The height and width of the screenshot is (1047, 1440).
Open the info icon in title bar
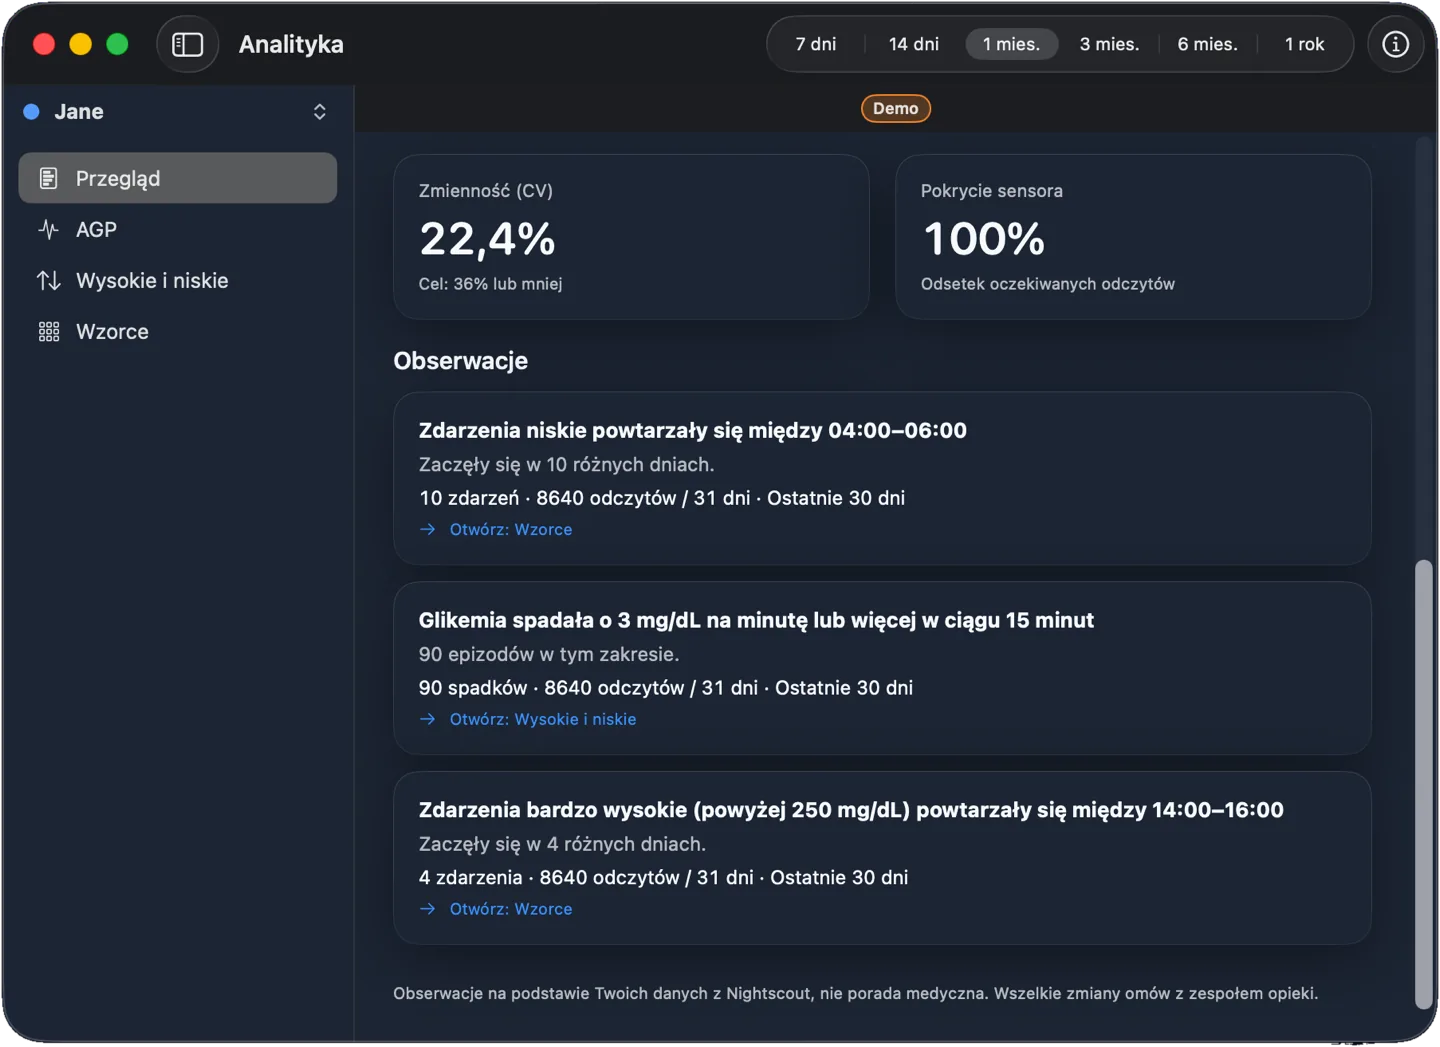tap(1395, 45)
